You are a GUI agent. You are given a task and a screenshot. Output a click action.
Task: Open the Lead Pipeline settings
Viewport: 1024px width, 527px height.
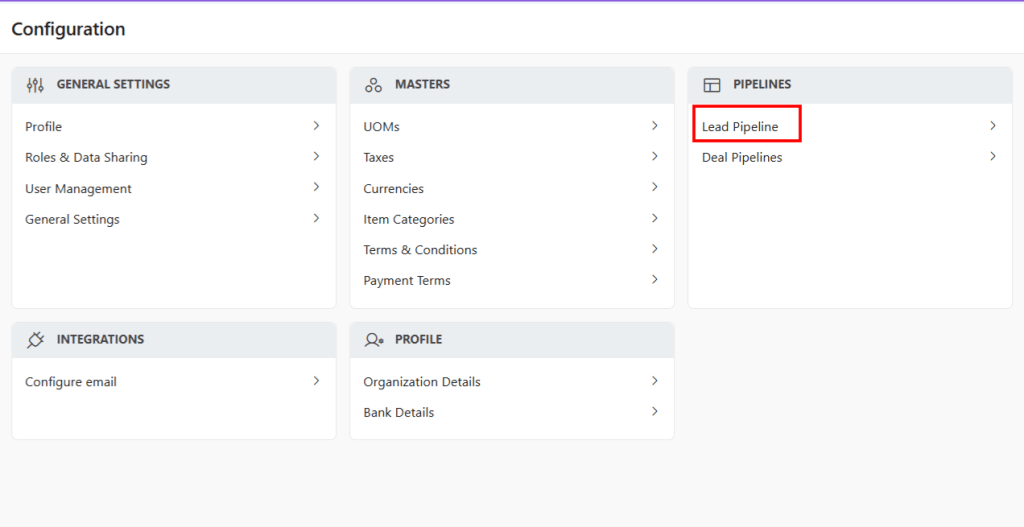click(740, 127)
